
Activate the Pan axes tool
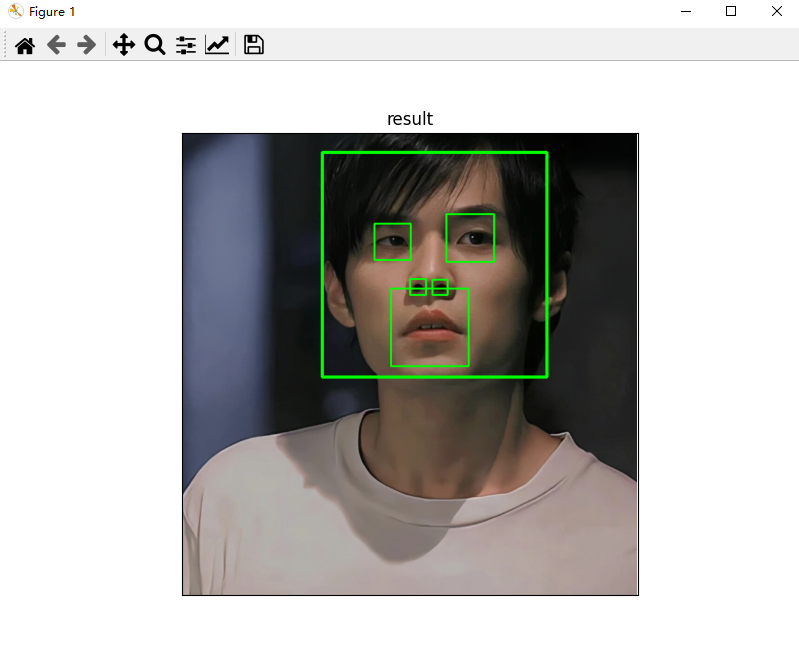(x=124, y=45)
